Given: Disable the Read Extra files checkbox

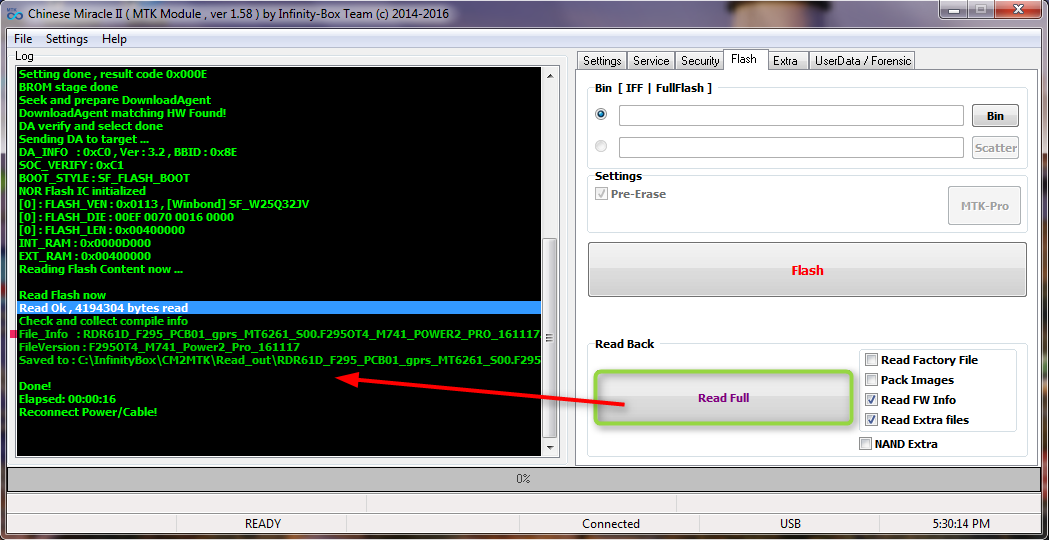Looking at the screenshot, I should (872, 420).
